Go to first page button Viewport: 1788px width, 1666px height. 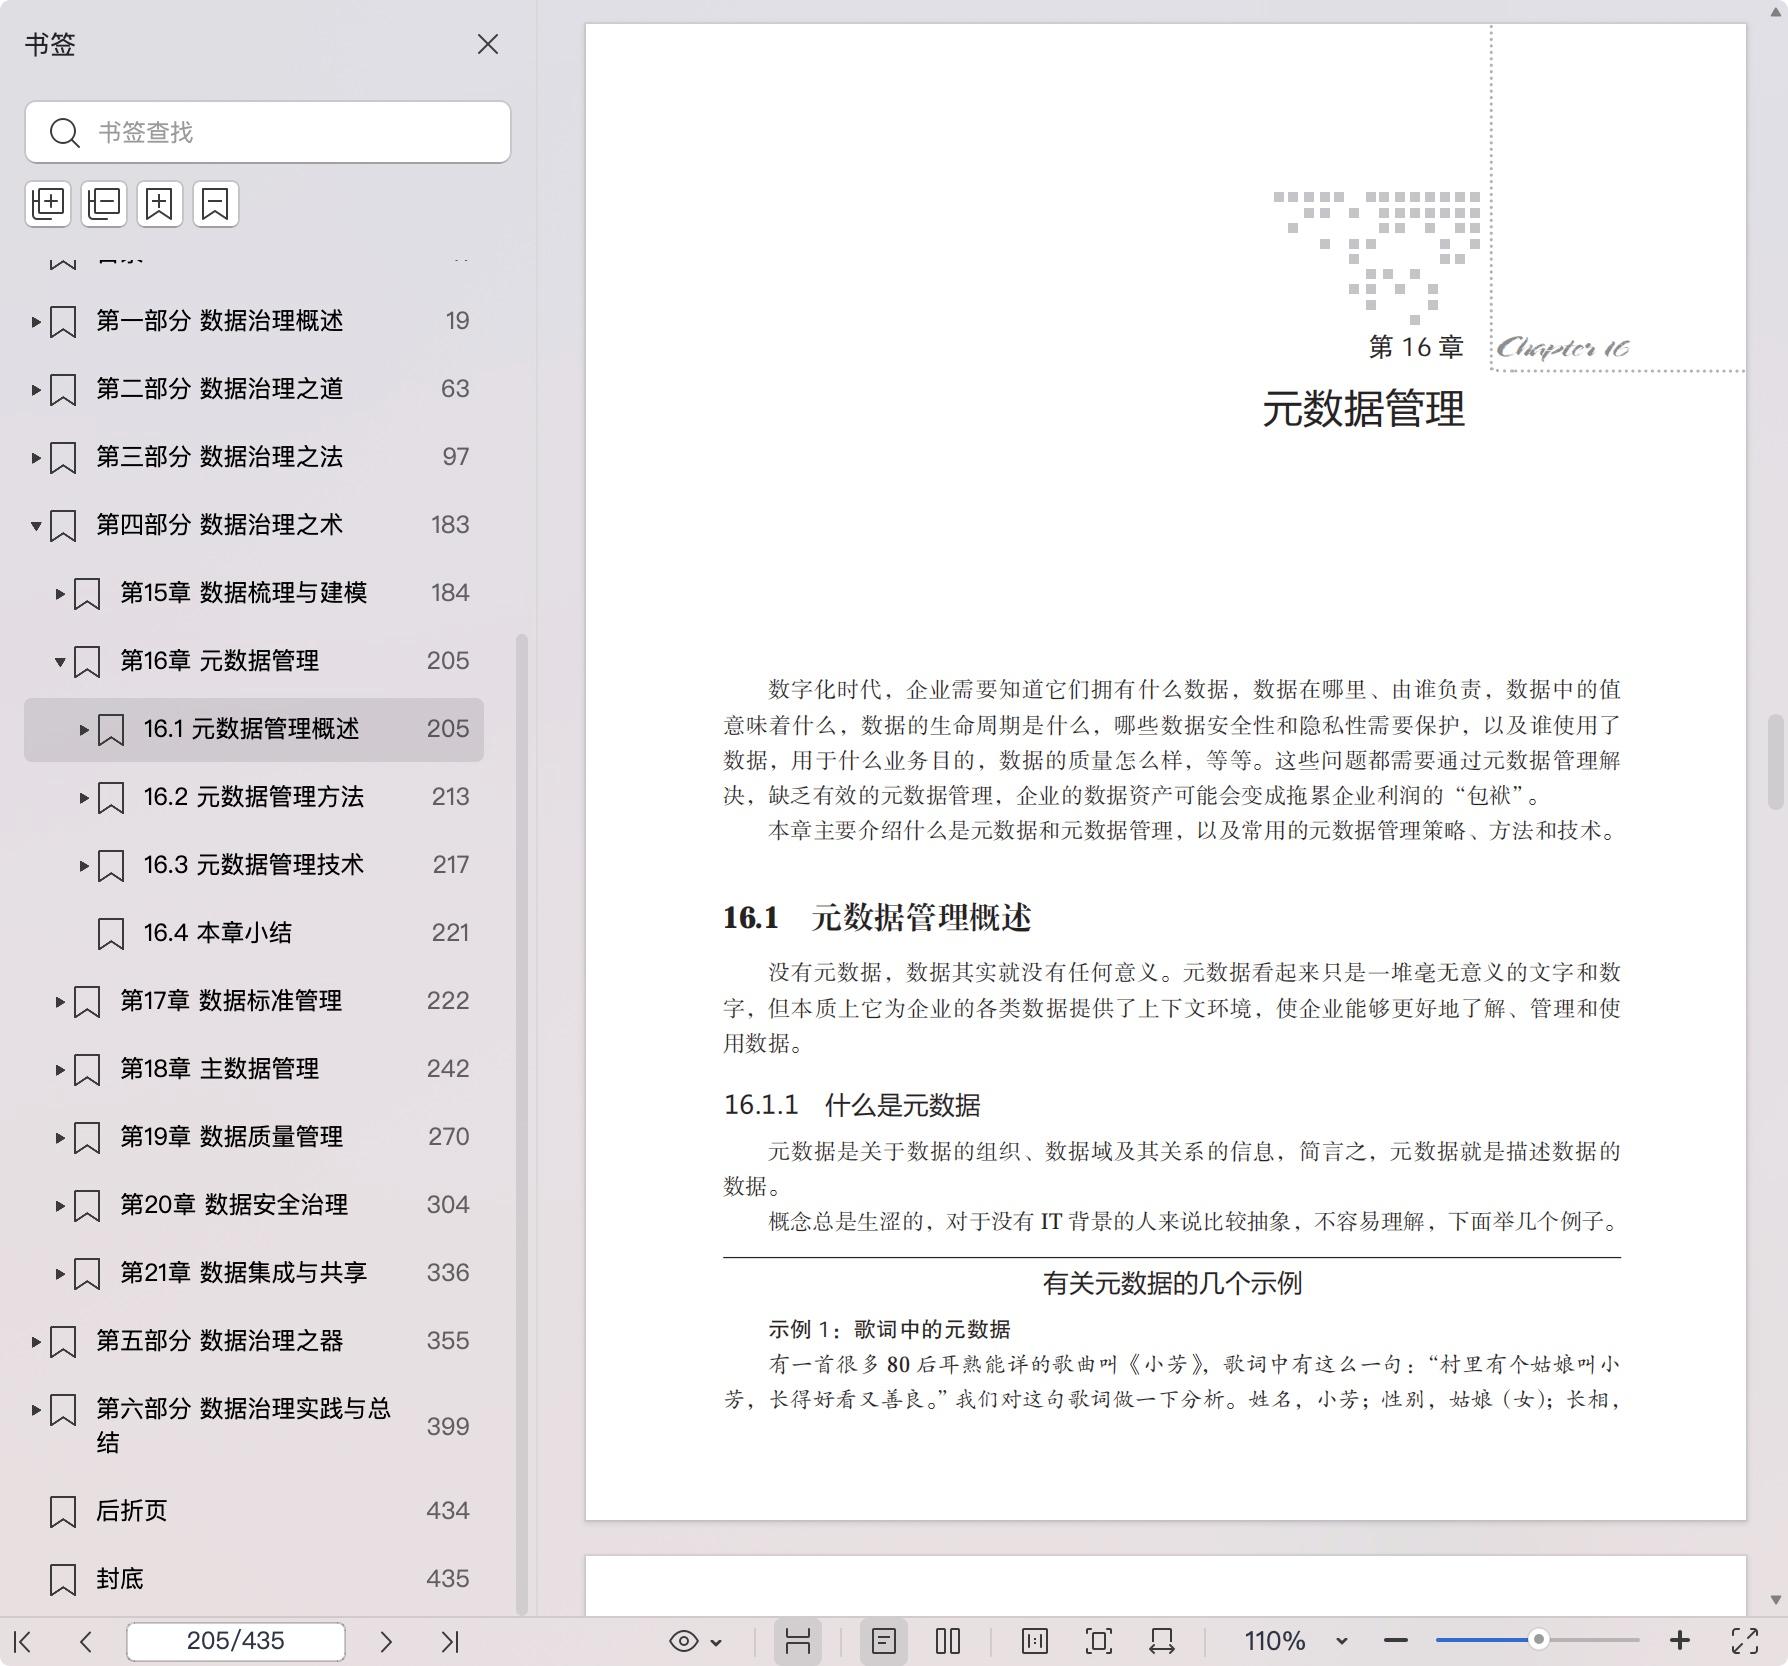[x=23, y=1641]
